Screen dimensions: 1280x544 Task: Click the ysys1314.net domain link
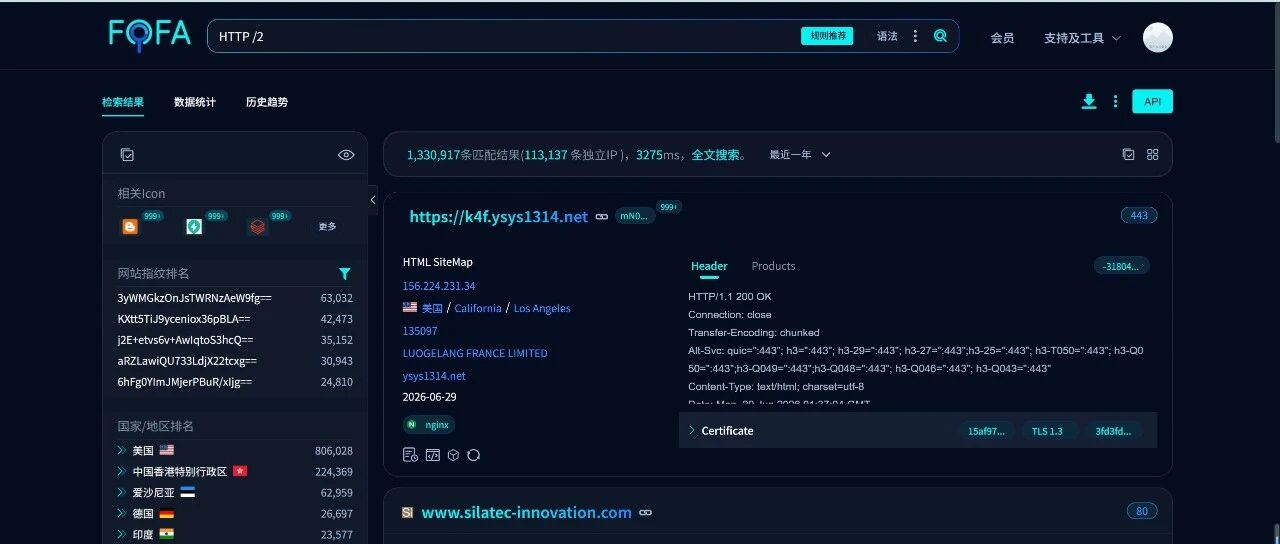[434, 376]
